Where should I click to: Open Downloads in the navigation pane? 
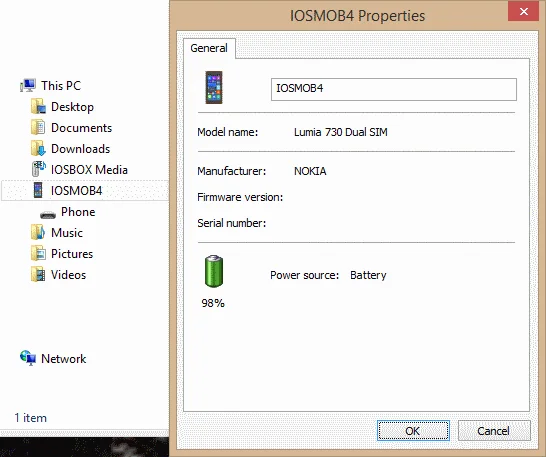tap(80, 149)
